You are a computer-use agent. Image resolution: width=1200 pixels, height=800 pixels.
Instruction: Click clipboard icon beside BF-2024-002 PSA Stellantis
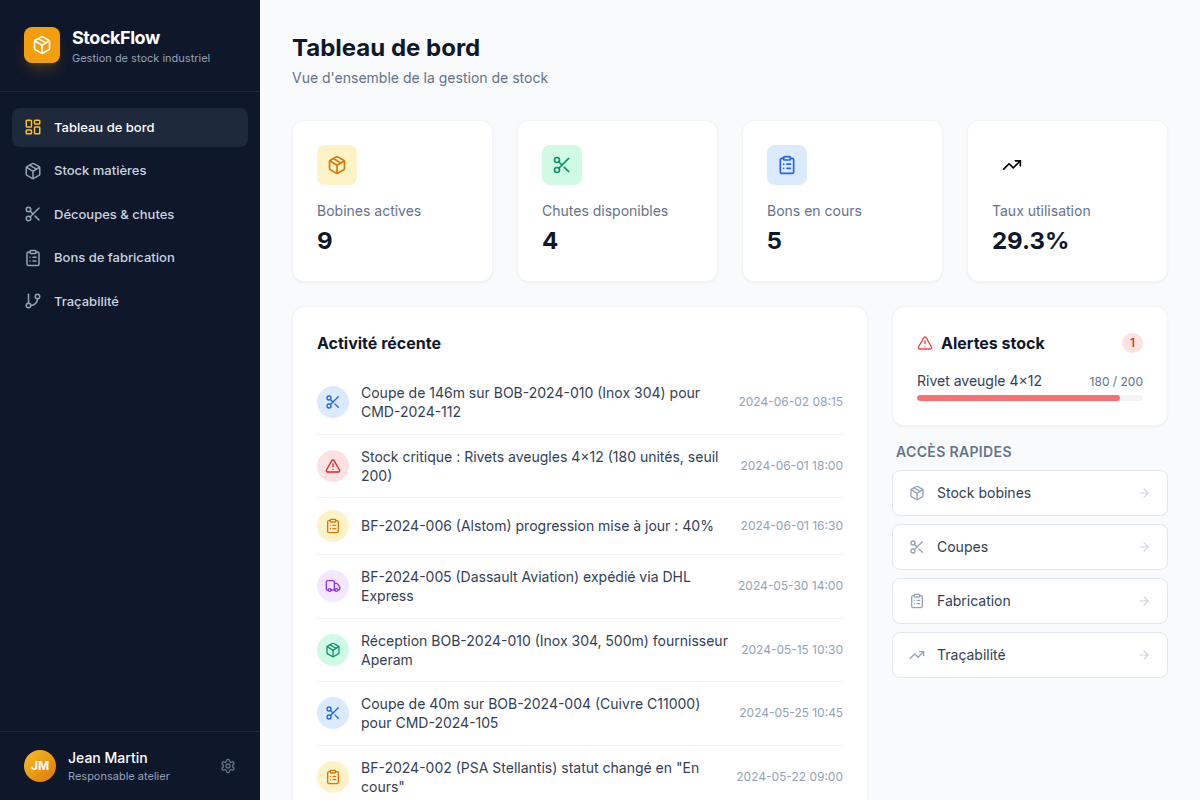pyautogui.click(x=333, y=777)
